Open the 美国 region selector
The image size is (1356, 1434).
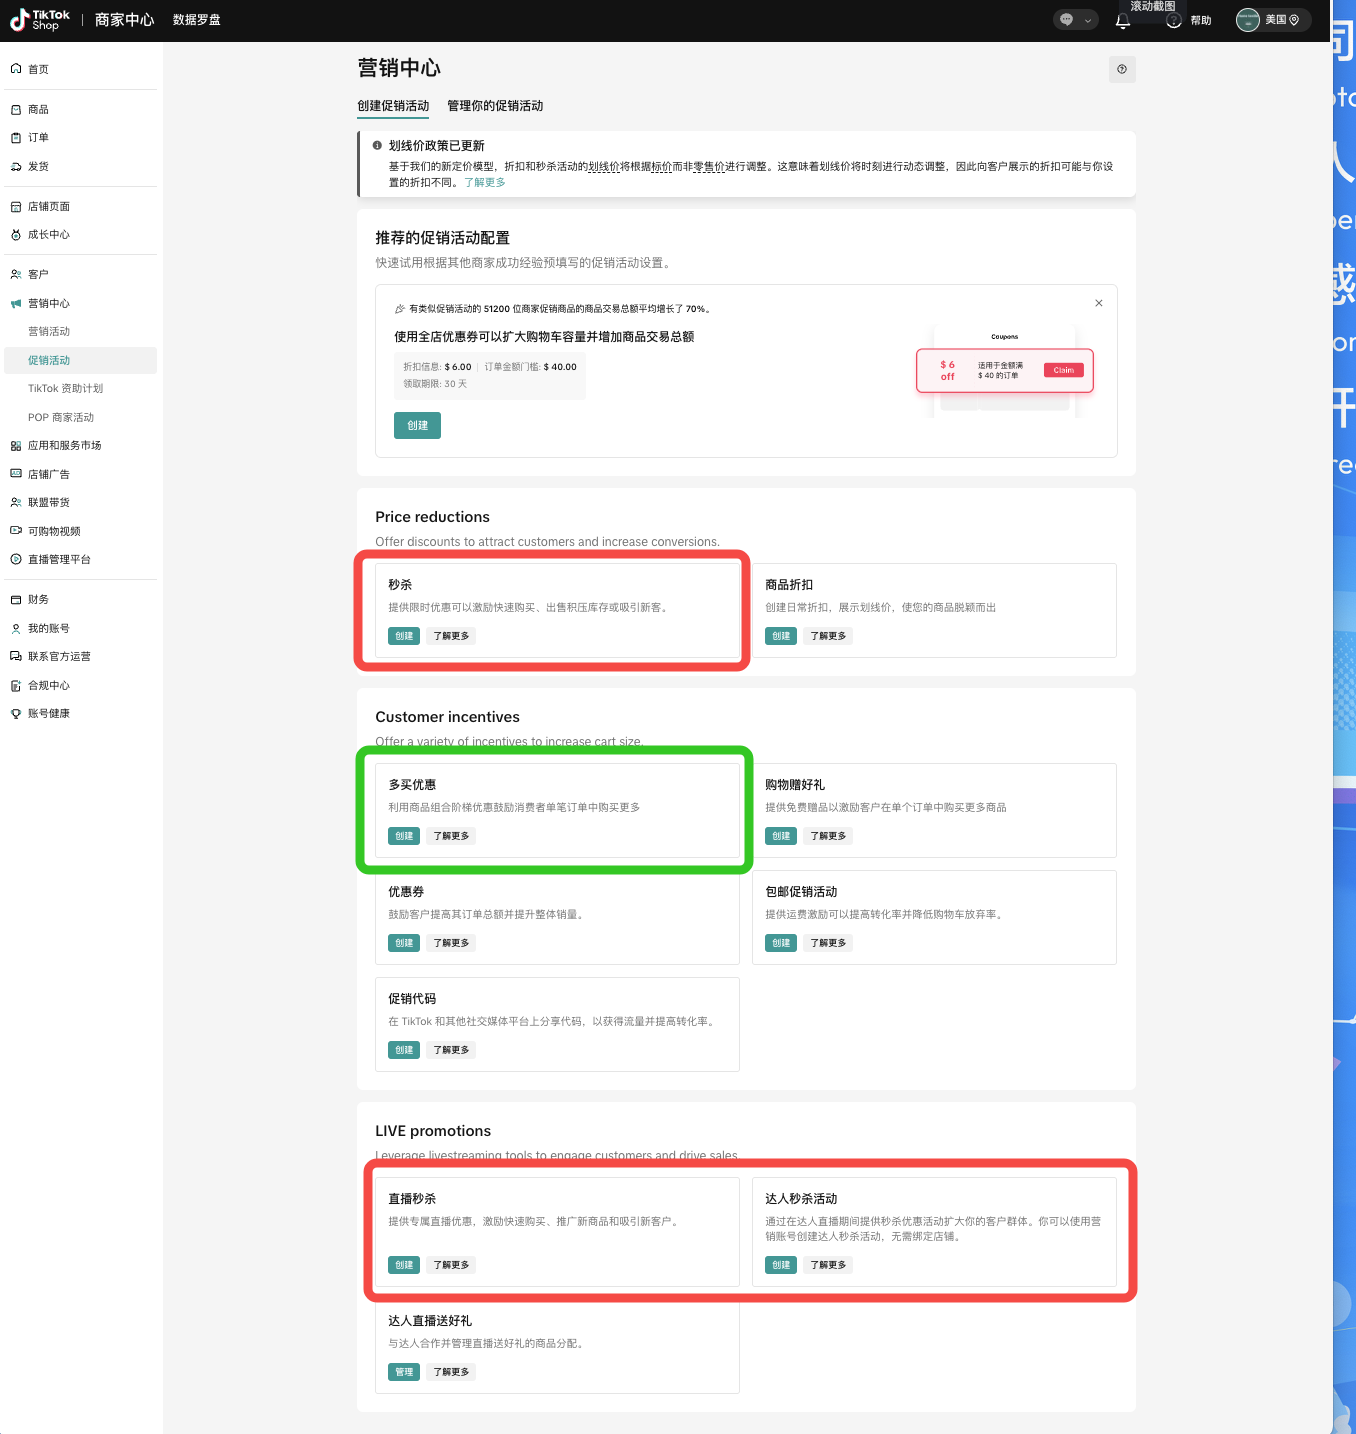pyautogui.click(x=1274, y=20)
